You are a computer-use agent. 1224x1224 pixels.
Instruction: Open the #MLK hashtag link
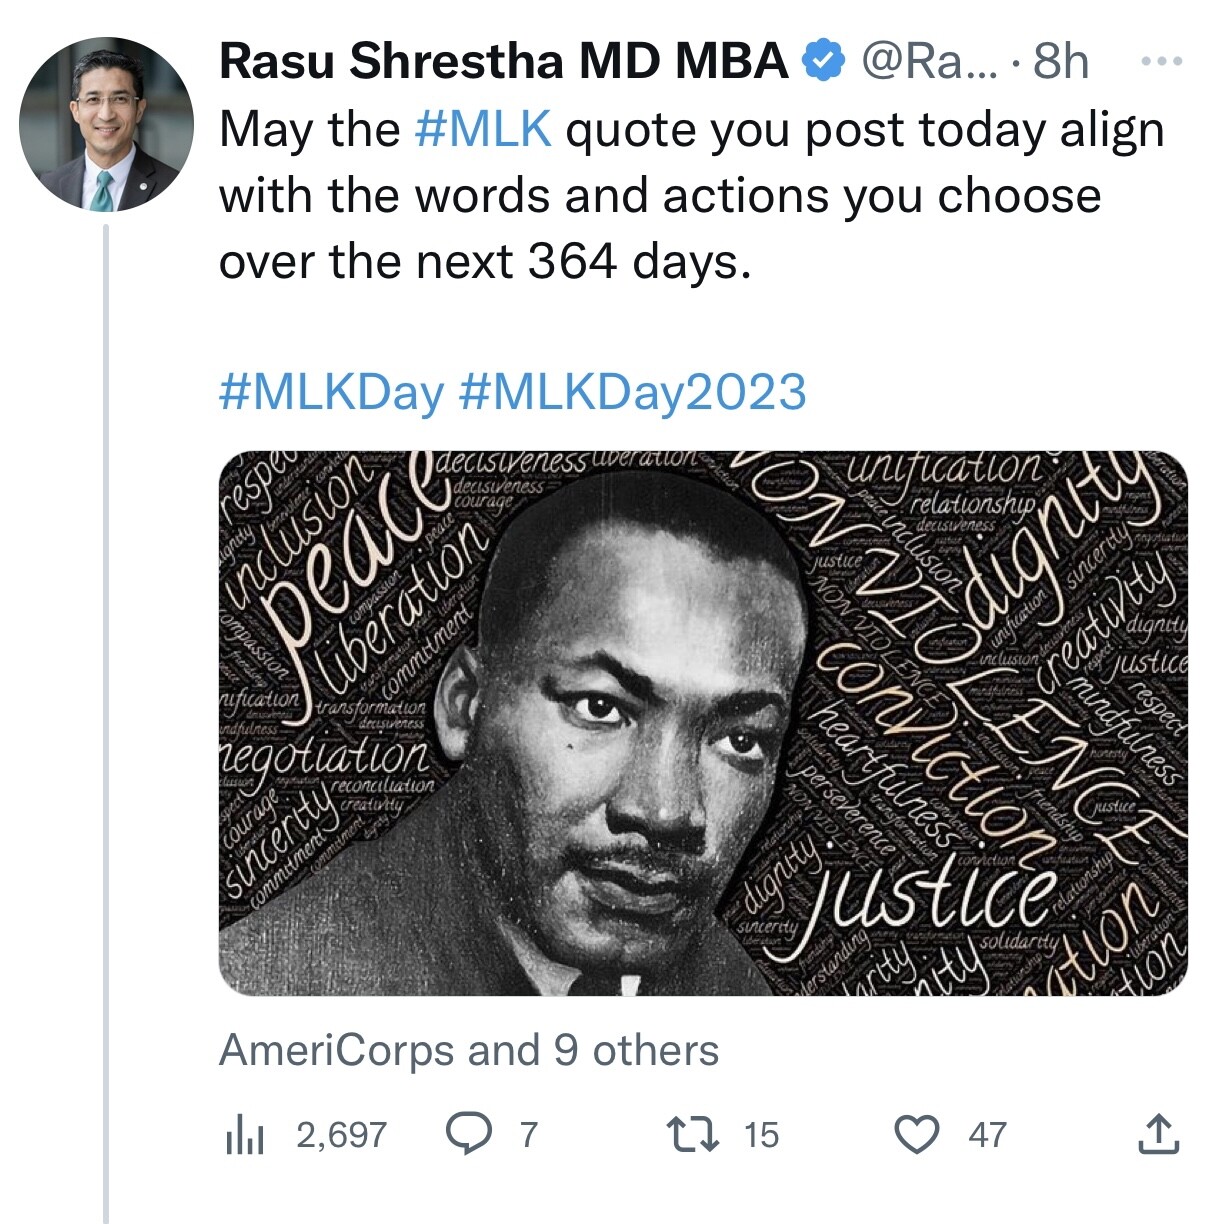[x=482, y=130]
